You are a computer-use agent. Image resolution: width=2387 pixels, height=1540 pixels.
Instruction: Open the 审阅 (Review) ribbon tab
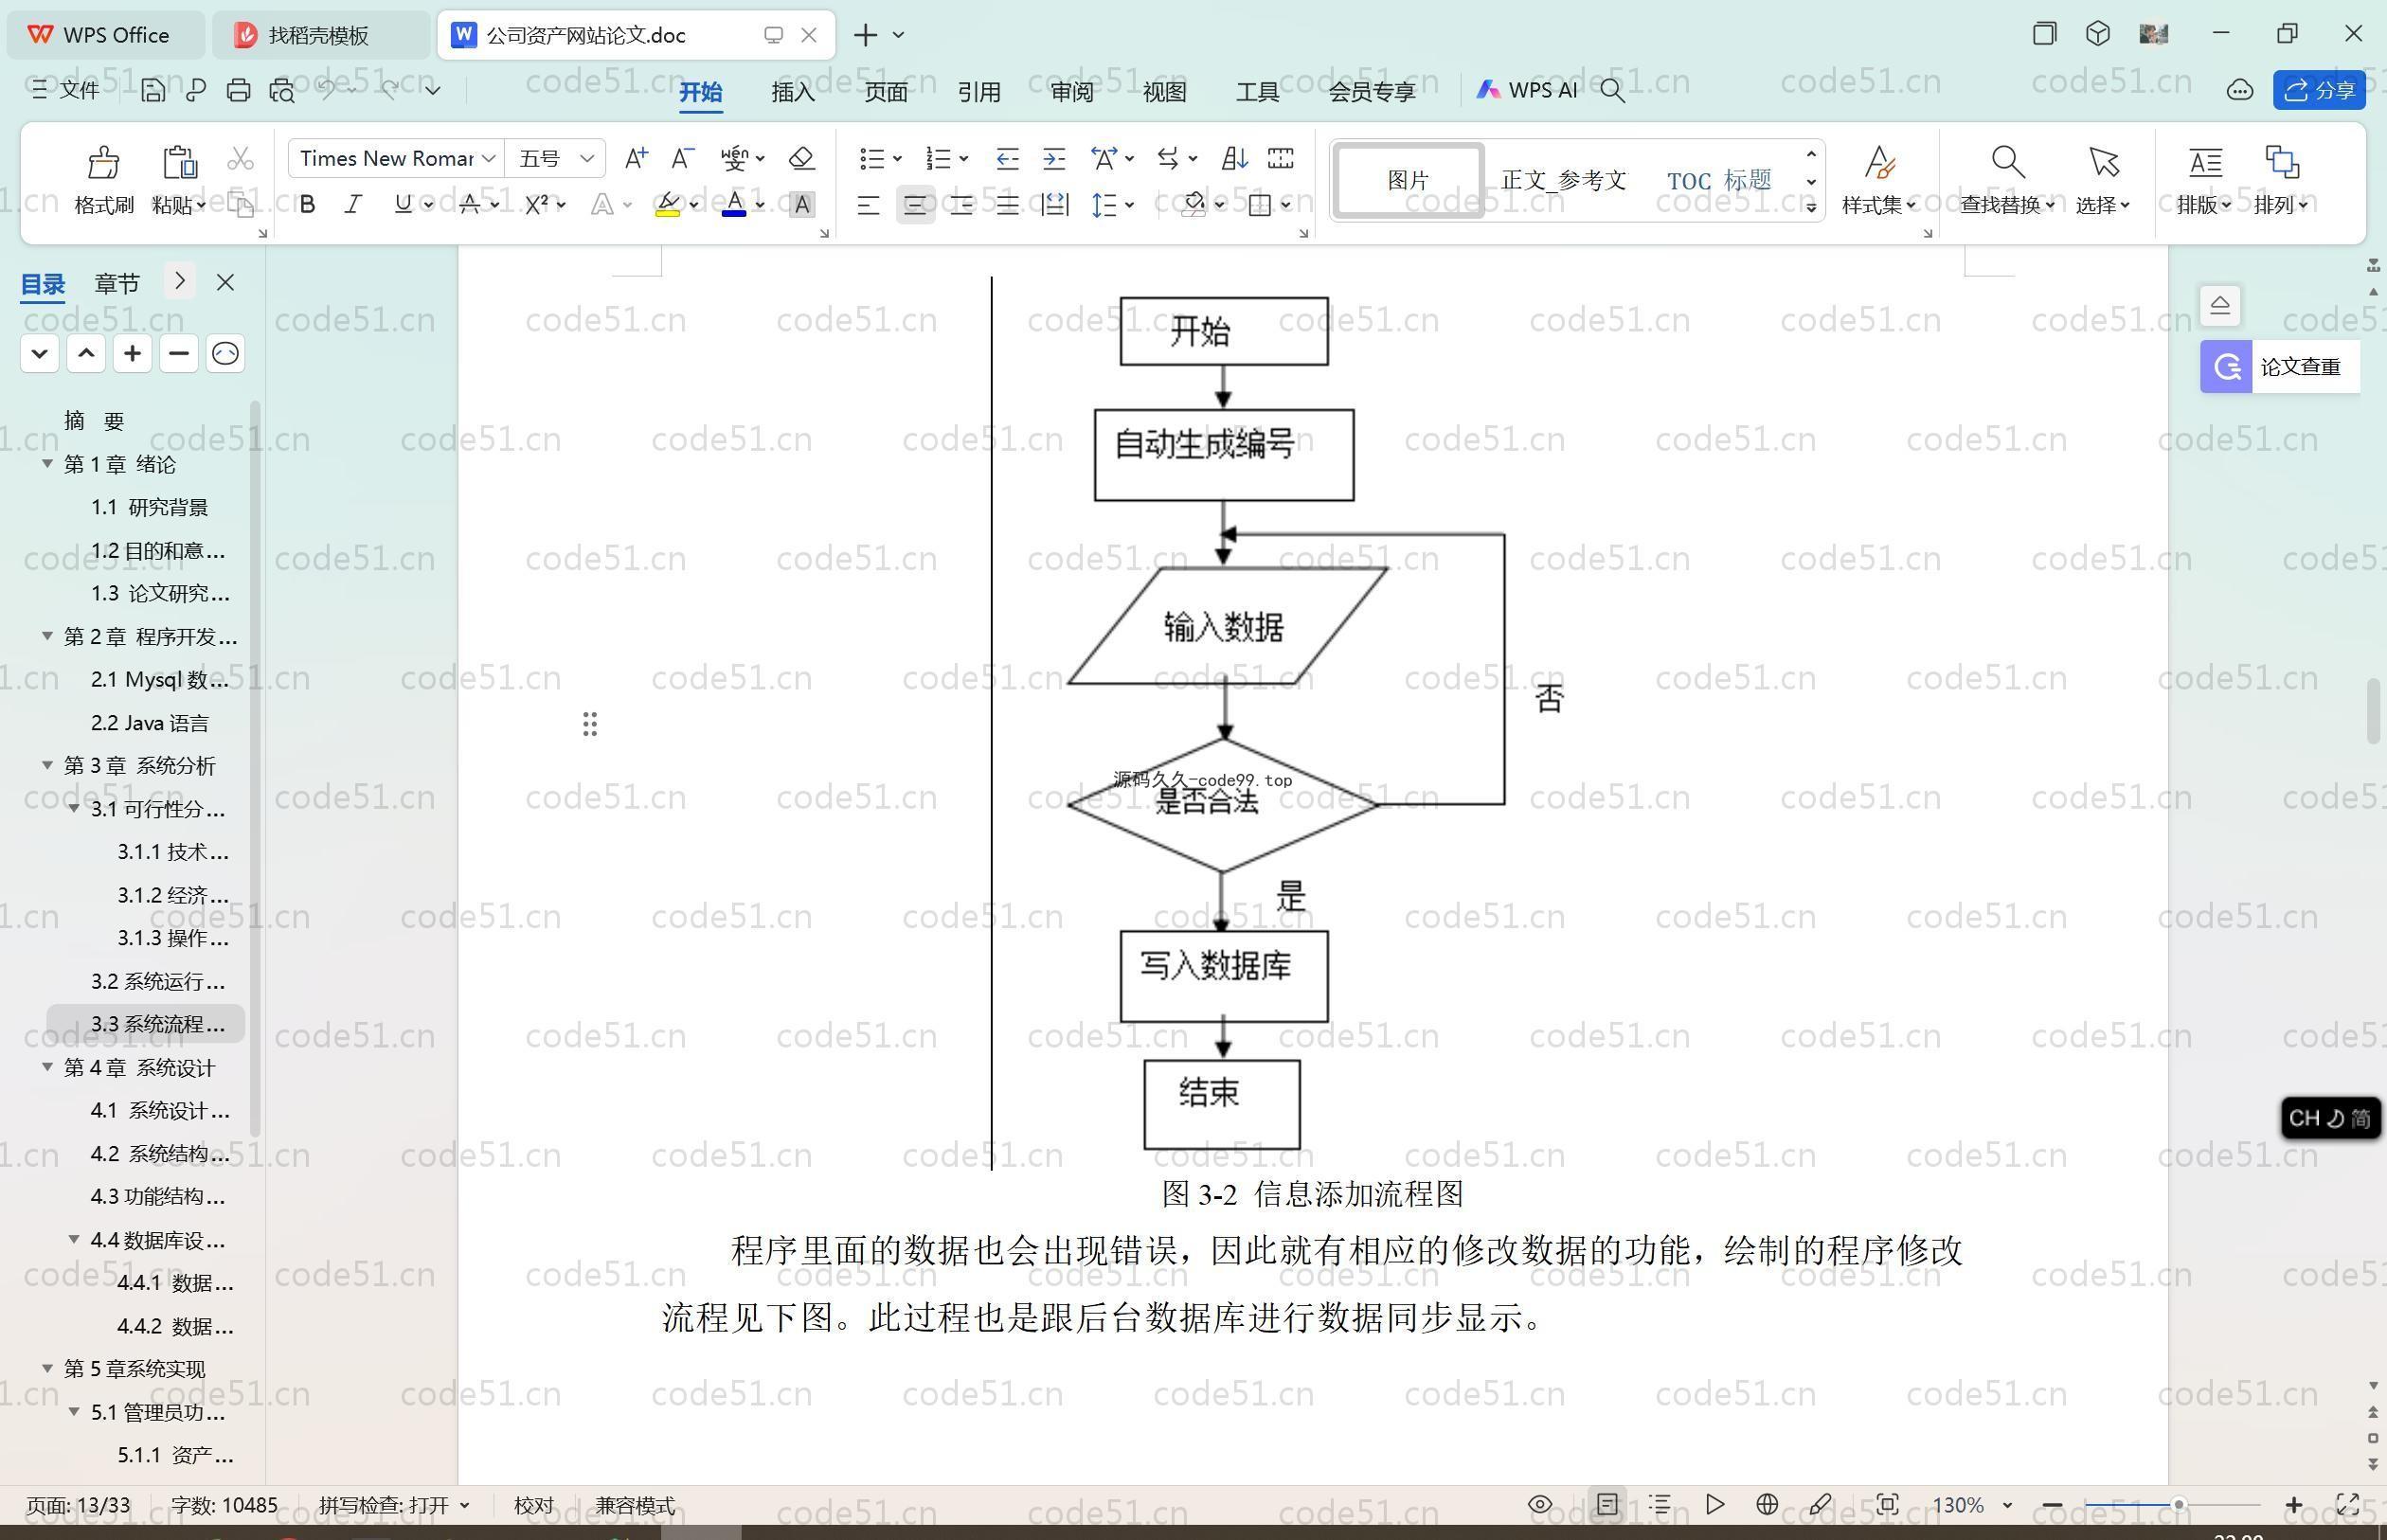coord(1072,91)
